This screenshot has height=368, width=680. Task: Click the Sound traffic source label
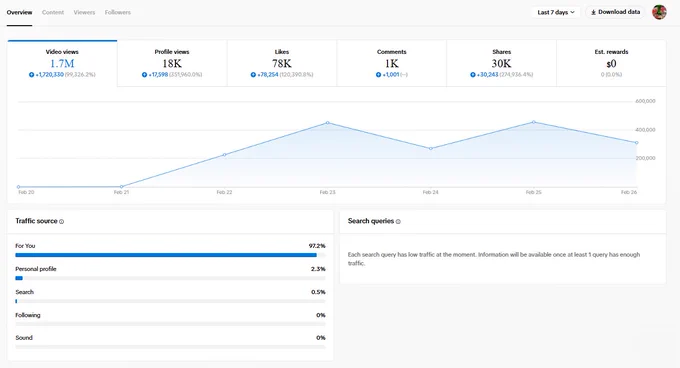click(x=24, y=338)
